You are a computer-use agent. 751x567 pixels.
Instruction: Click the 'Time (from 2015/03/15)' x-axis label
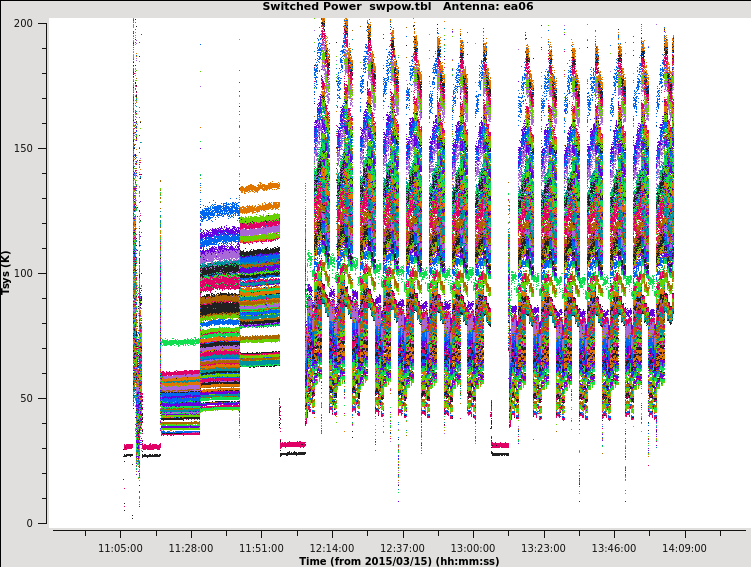click(398, 561)
